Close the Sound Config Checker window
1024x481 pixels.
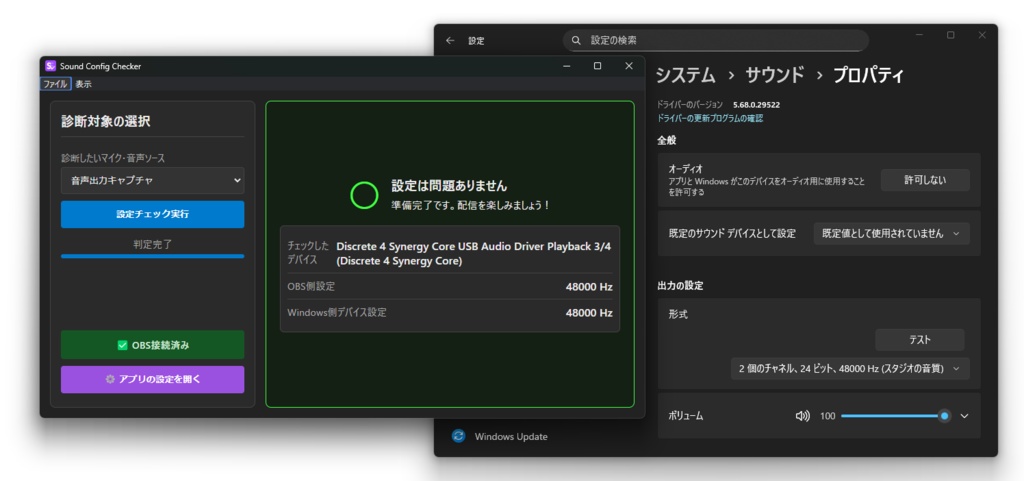(x=629, y=66)
